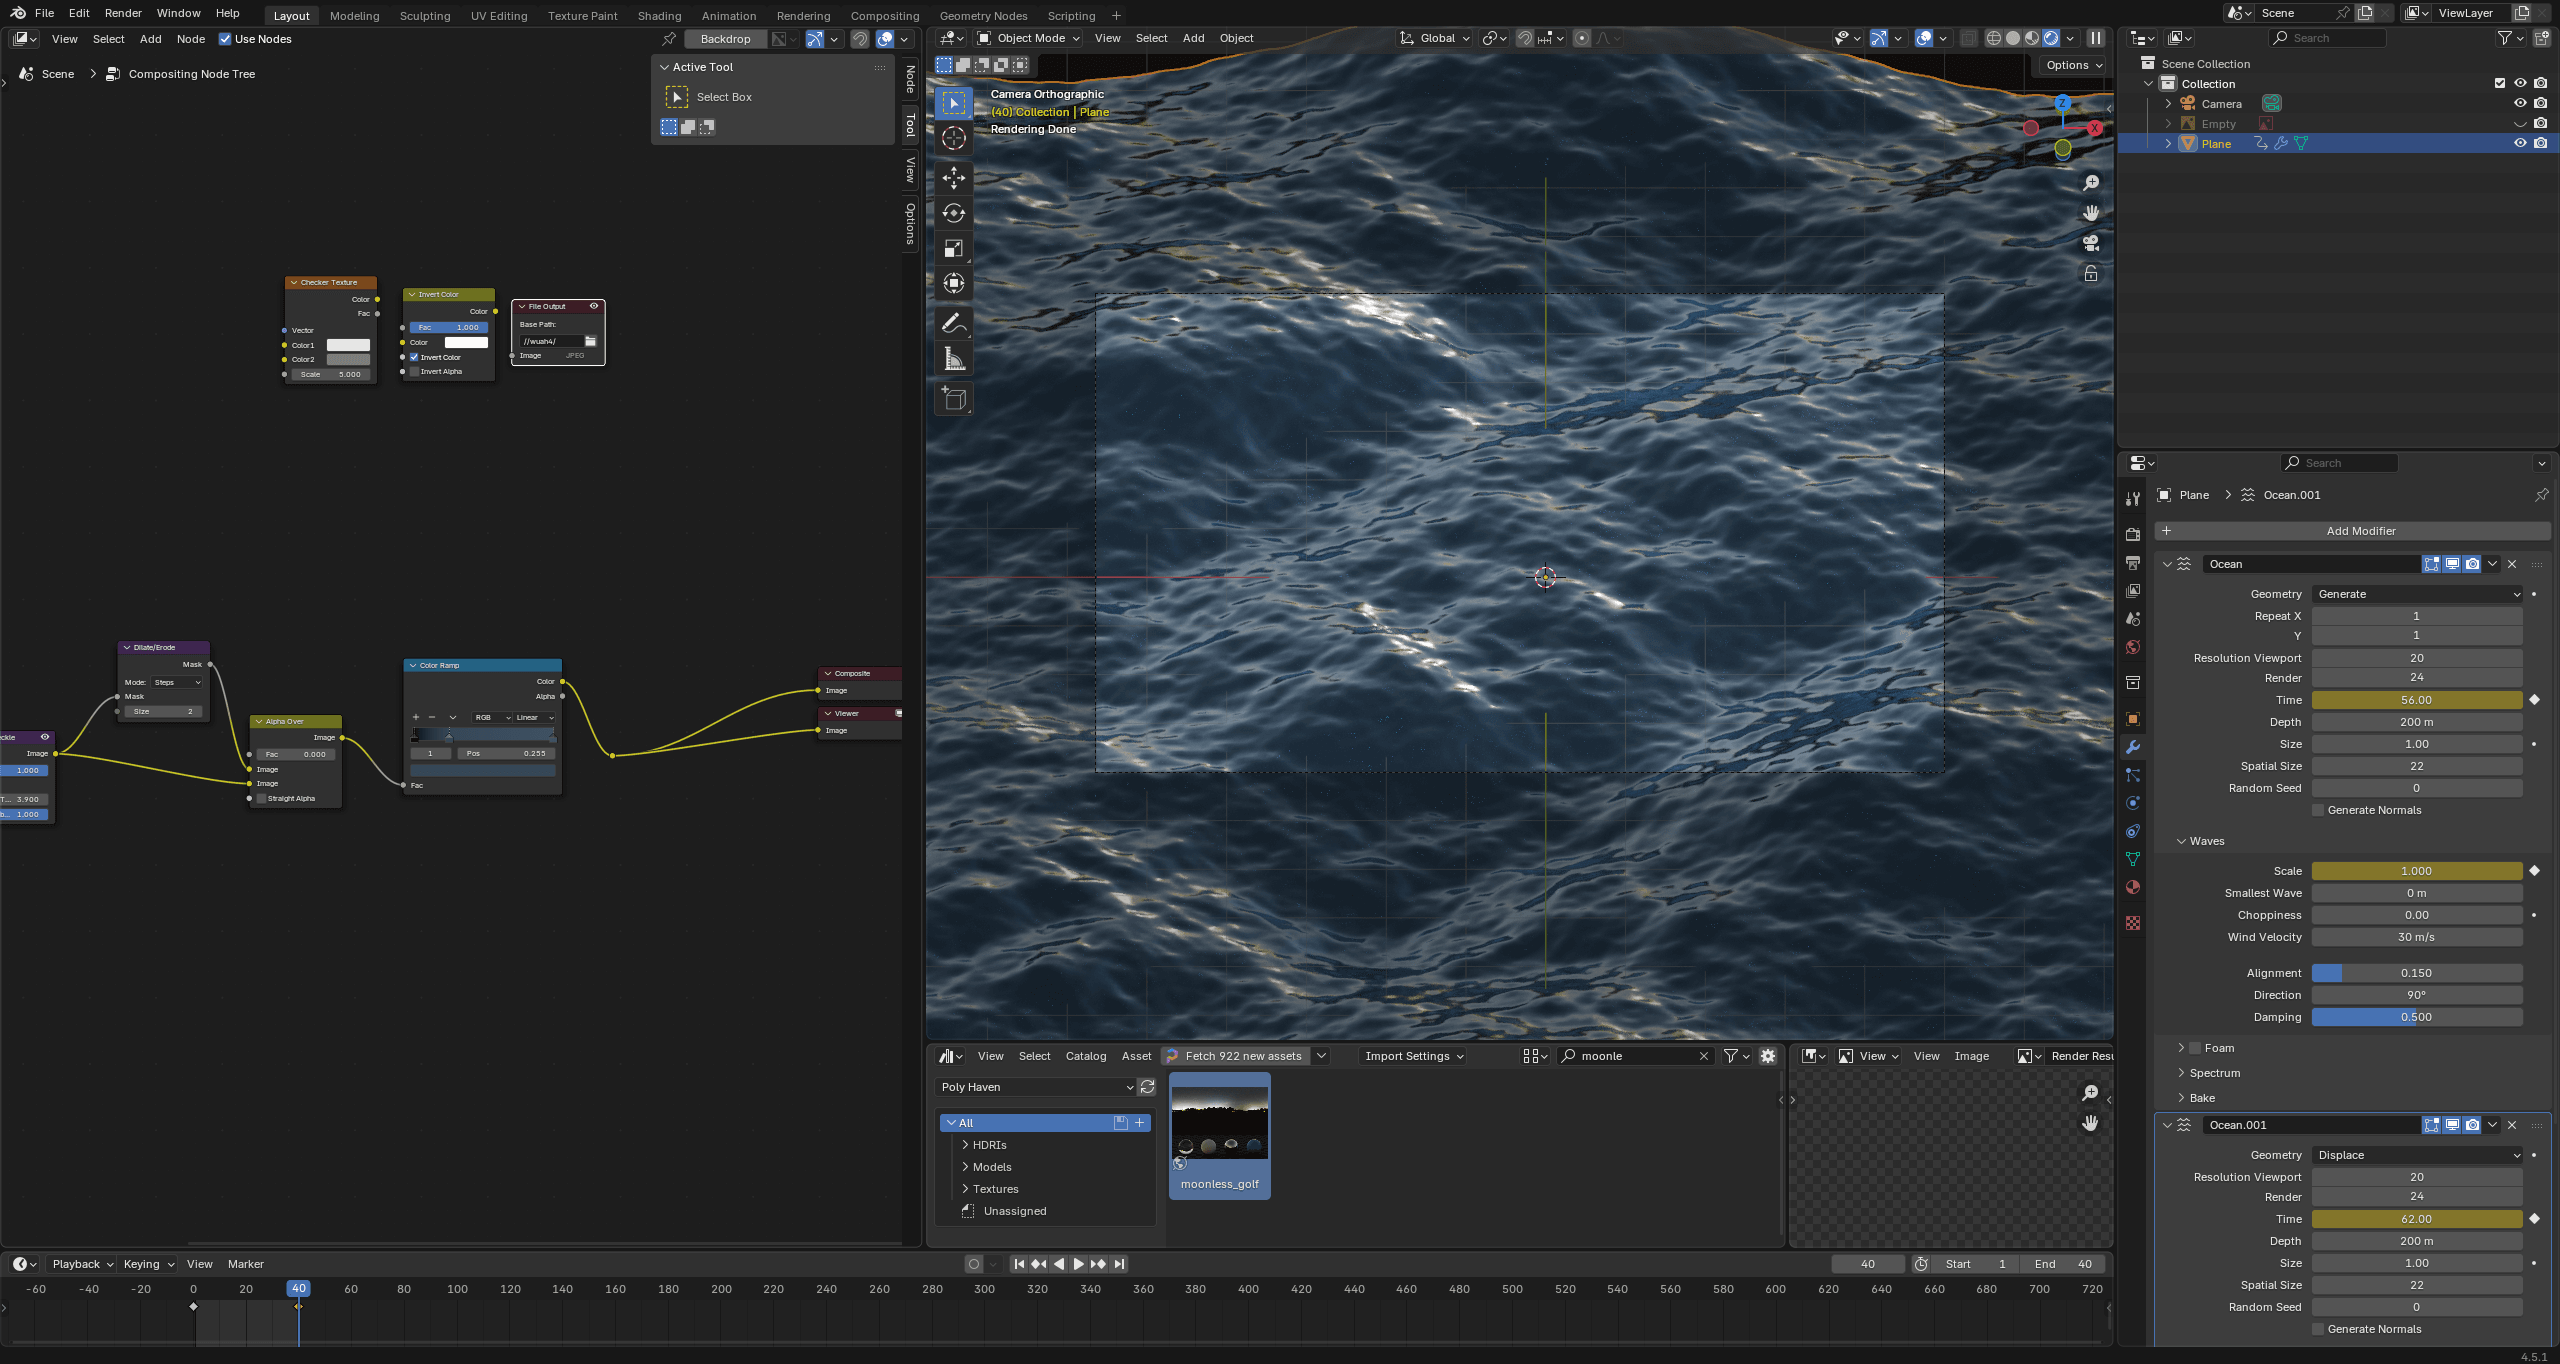Click the pan hand icon in the viewport

coord(2091,213)
